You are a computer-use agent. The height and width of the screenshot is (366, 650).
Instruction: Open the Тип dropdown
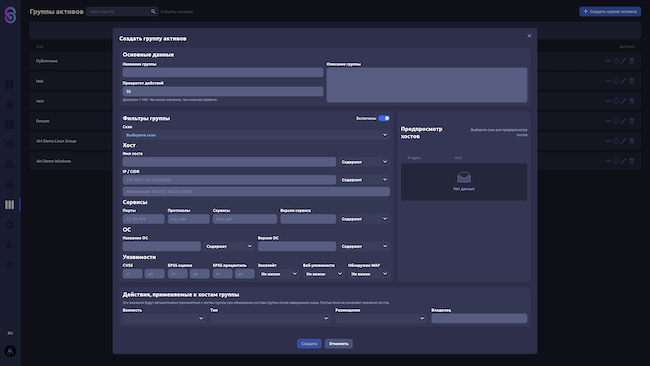(270, 318)
